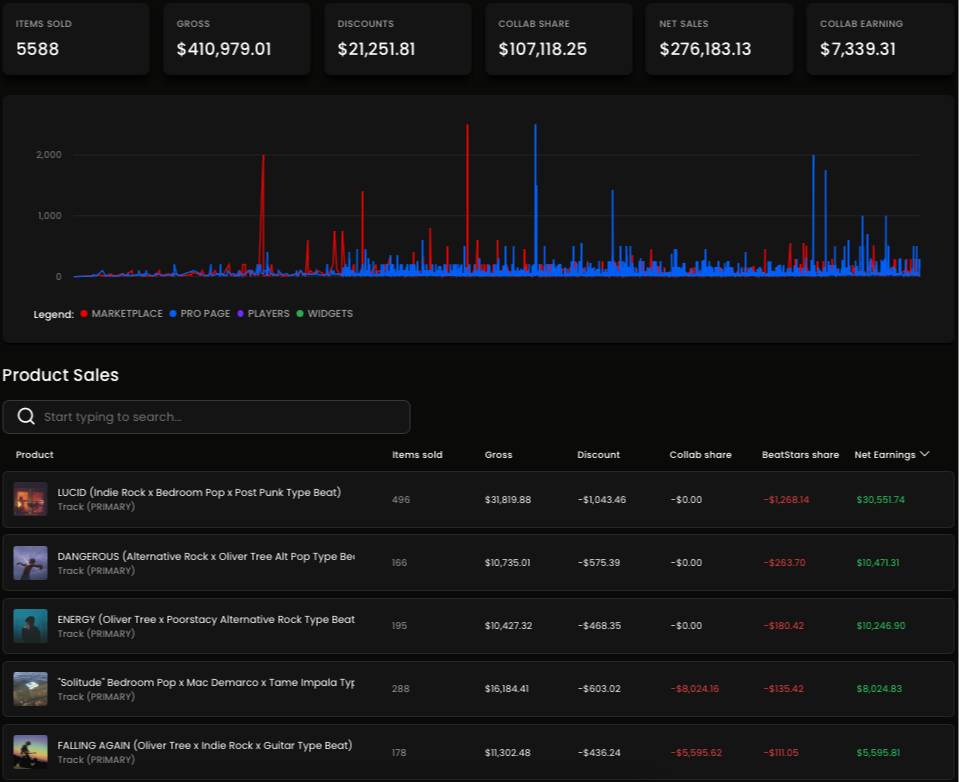Open the LUCID track cover thumbnail
Viewport: 959px width, 782px height.
tap(31, 499)
